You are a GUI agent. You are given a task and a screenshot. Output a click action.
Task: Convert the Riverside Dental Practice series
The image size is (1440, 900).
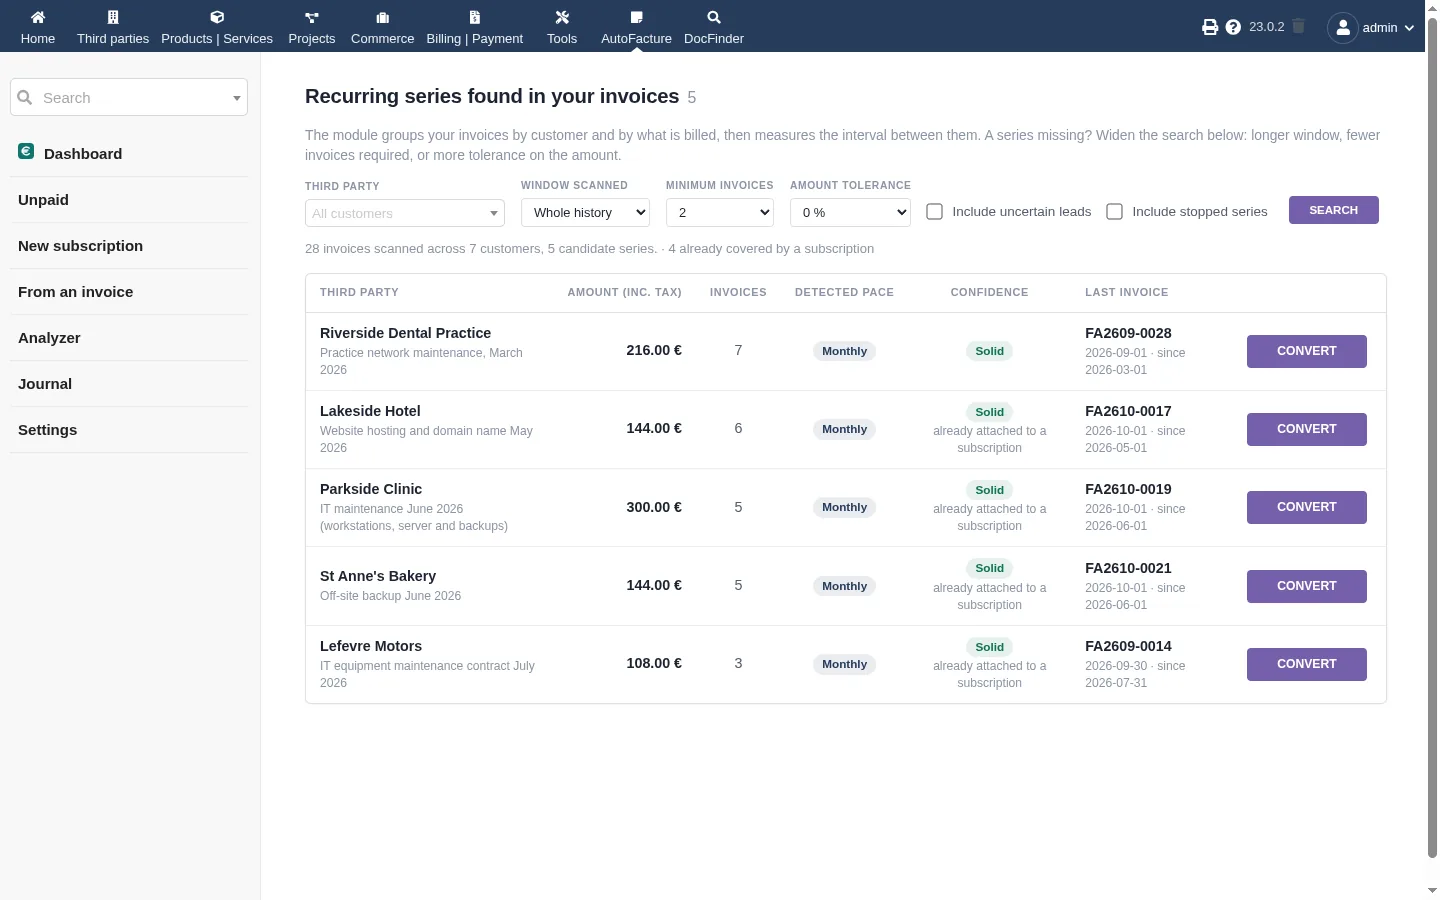tap(1307, 351)
